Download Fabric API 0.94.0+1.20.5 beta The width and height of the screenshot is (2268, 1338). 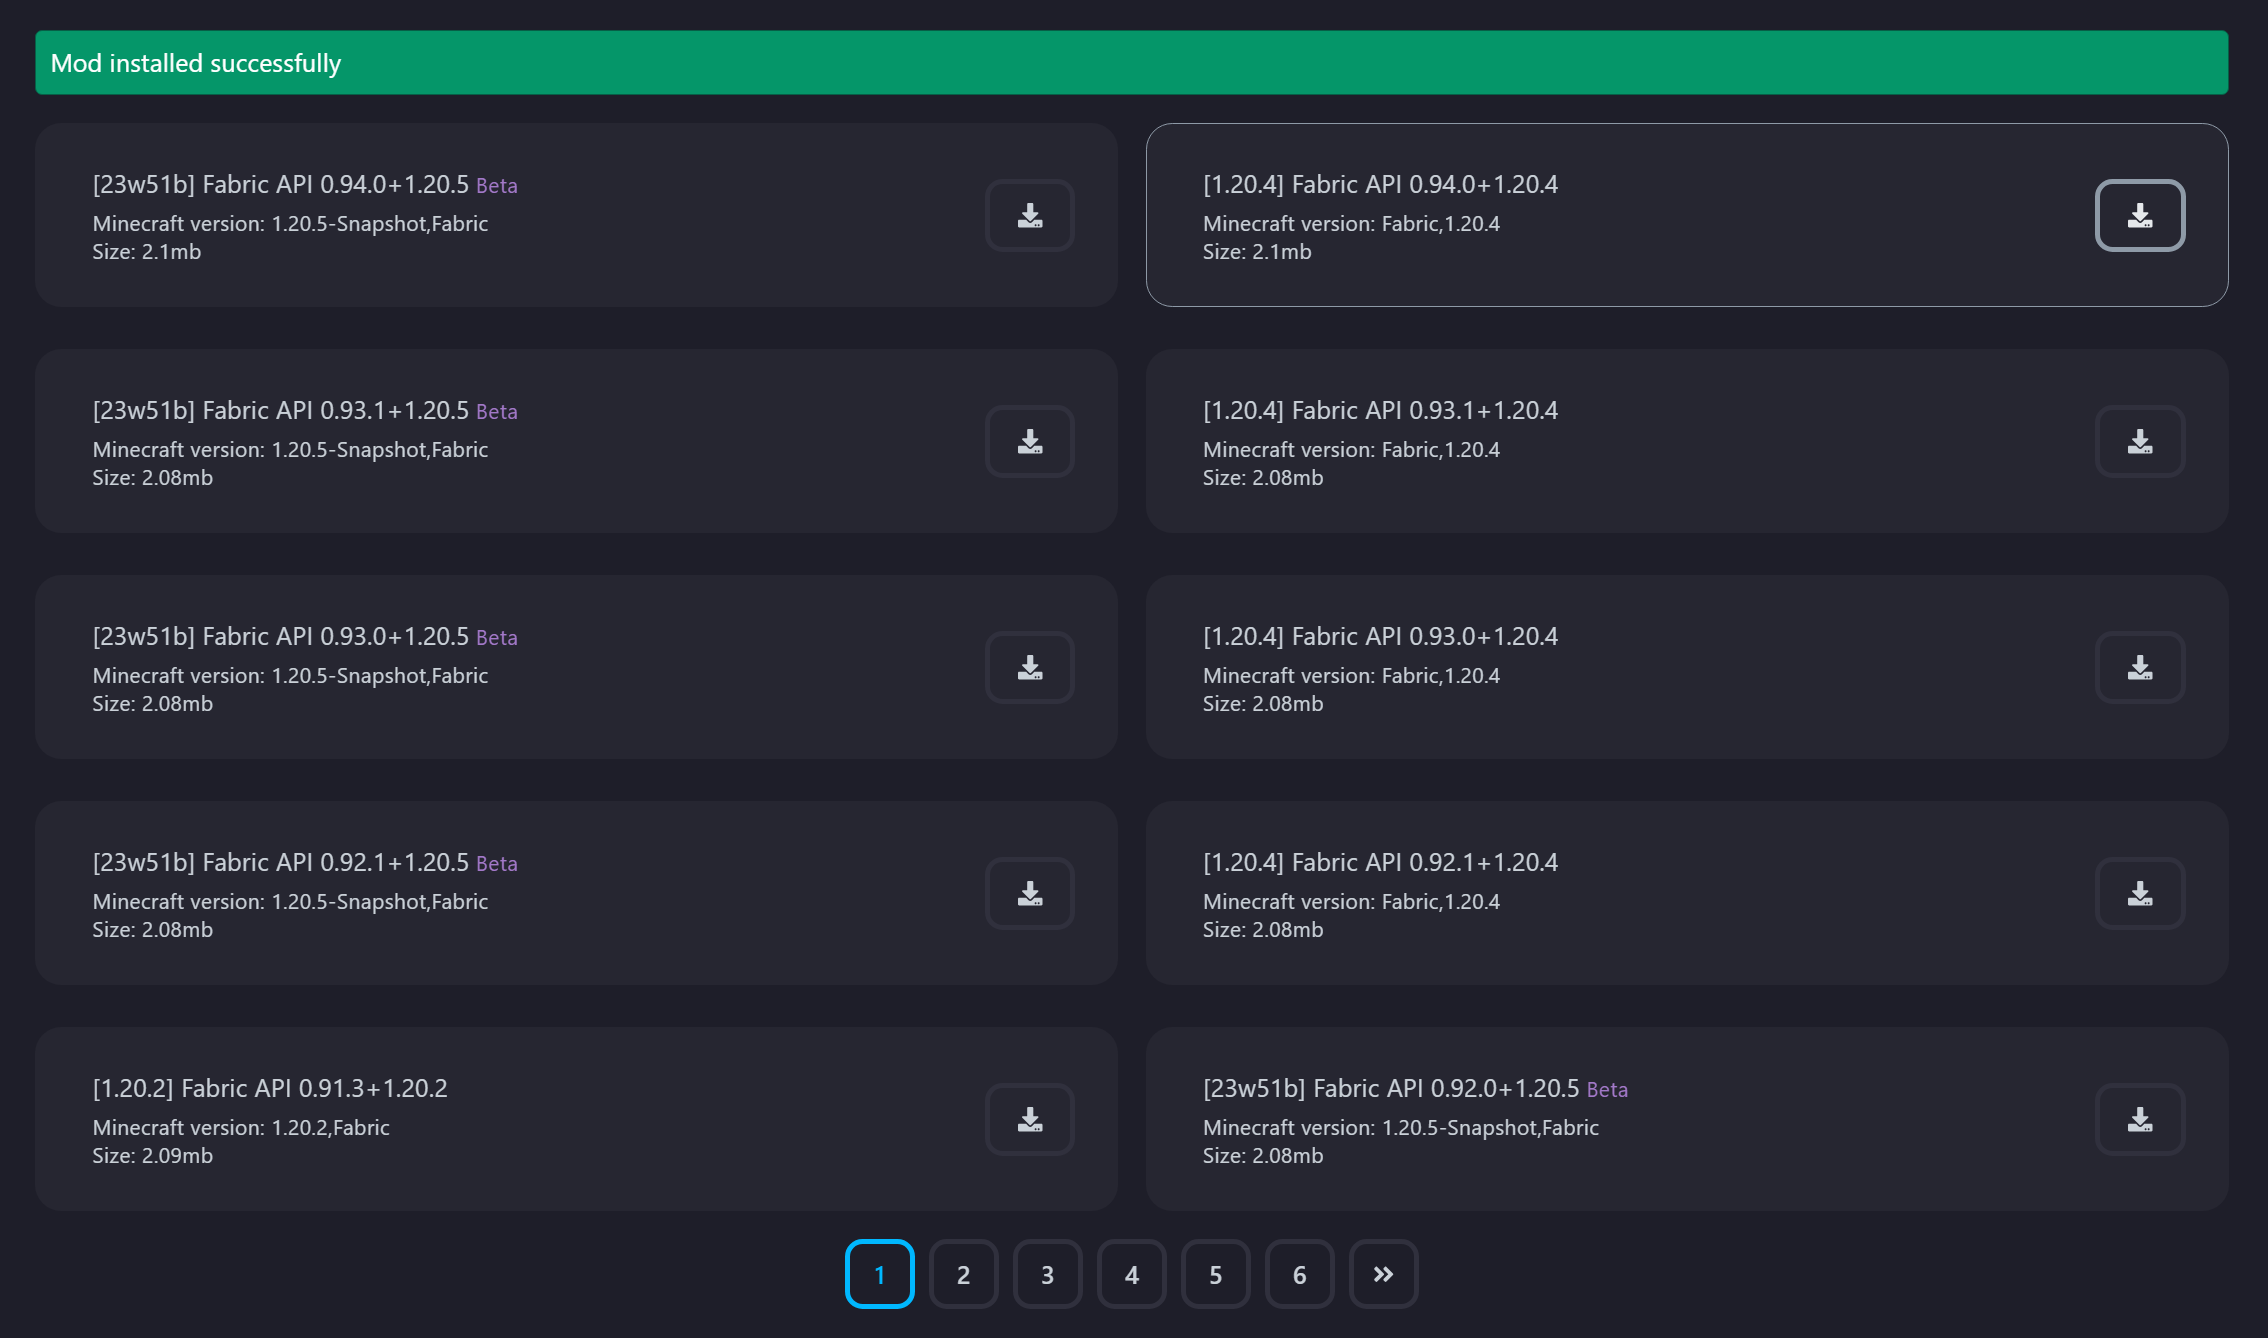[x=1029, y=215]
